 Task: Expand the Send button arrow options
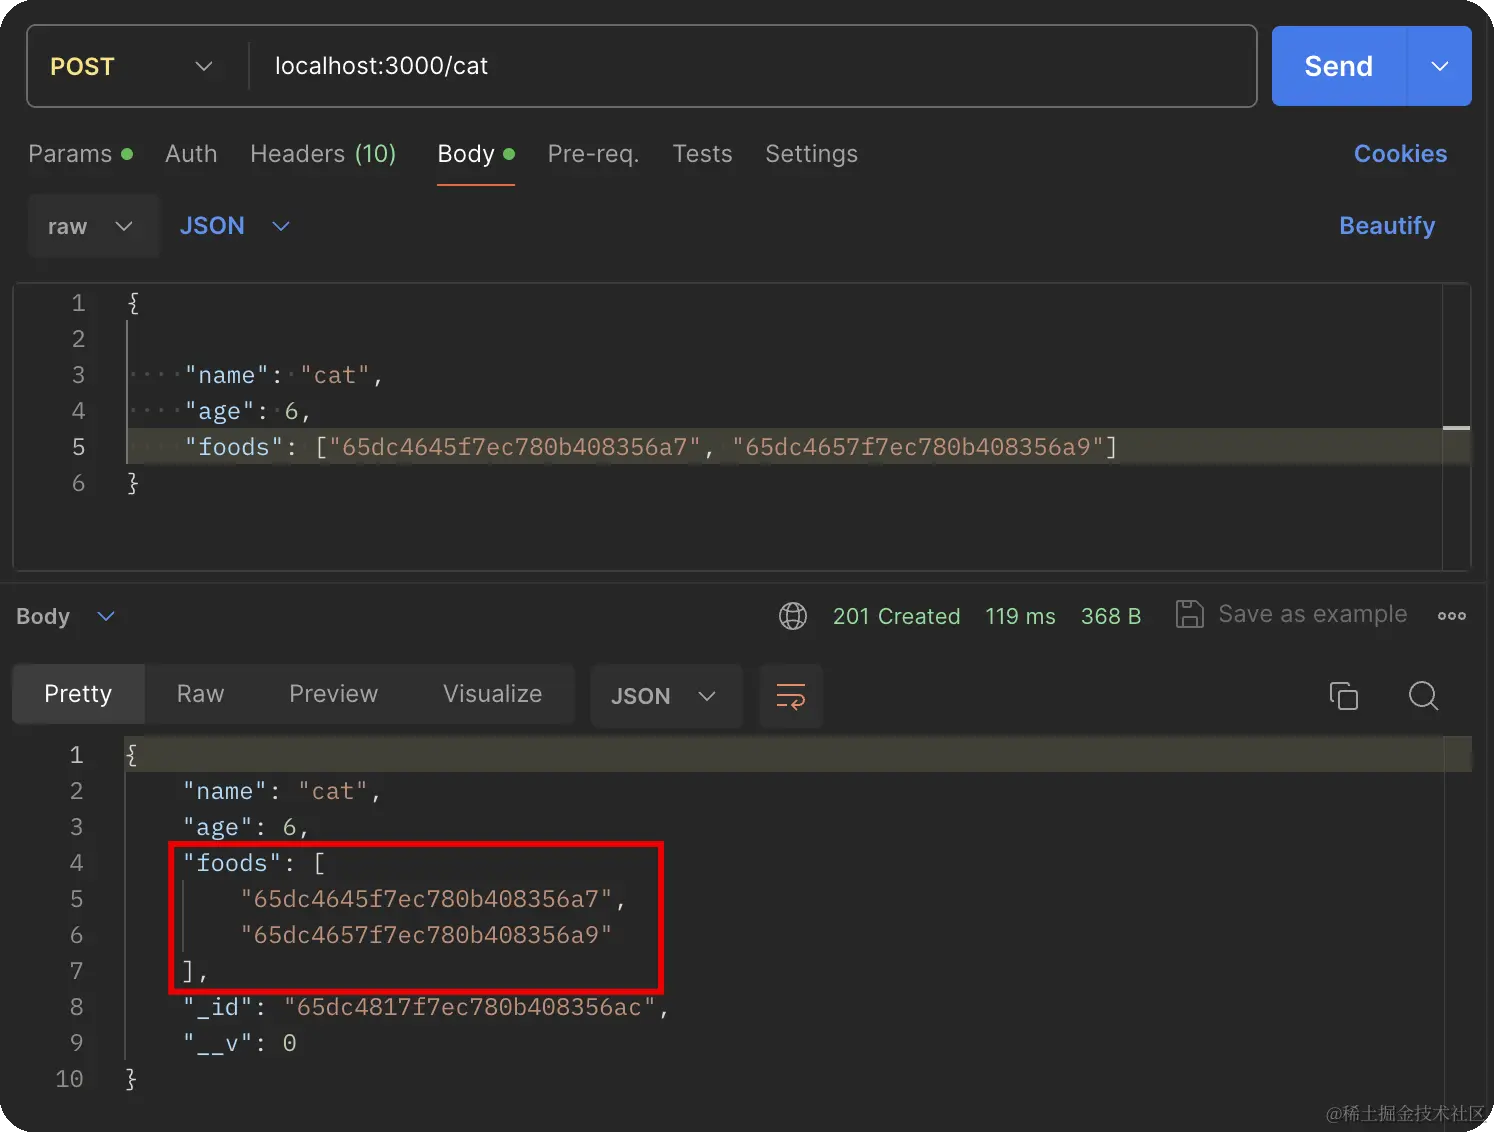click(1439, 66)
